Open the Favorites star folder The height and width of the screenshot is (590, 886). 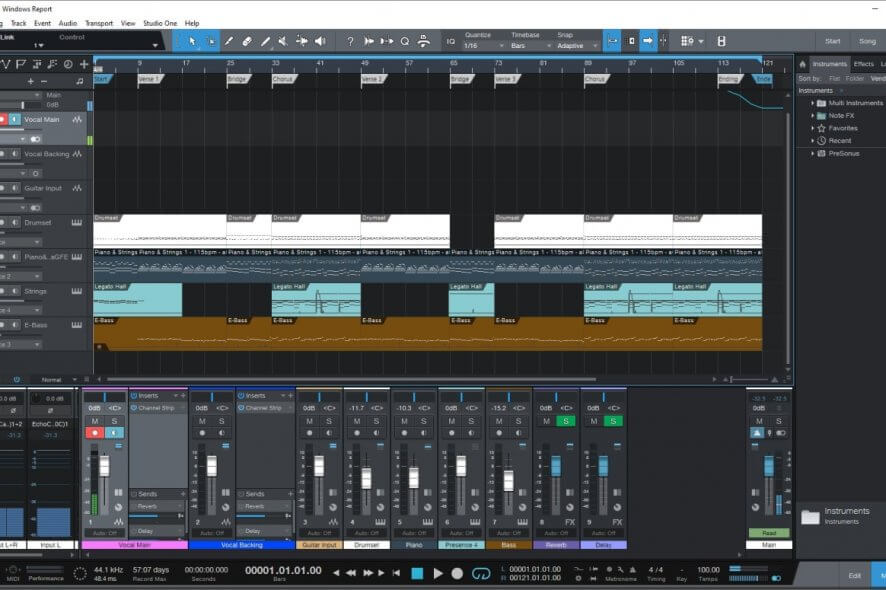coord(822,128)
